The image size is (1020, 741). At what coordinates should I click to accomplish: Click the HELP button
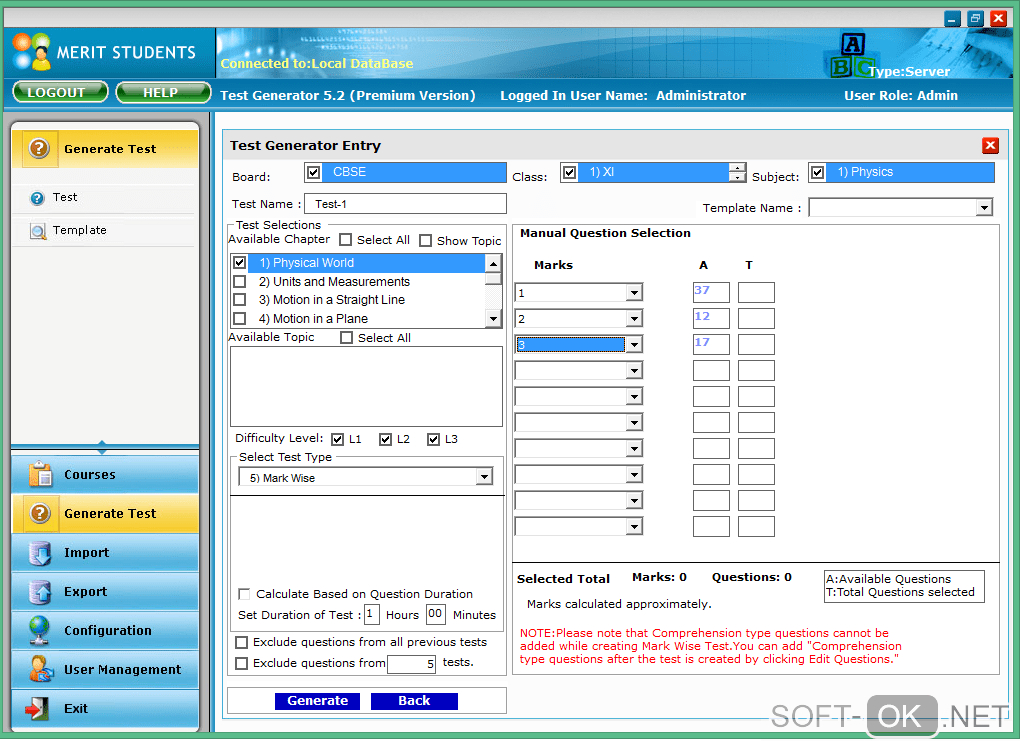163,92
